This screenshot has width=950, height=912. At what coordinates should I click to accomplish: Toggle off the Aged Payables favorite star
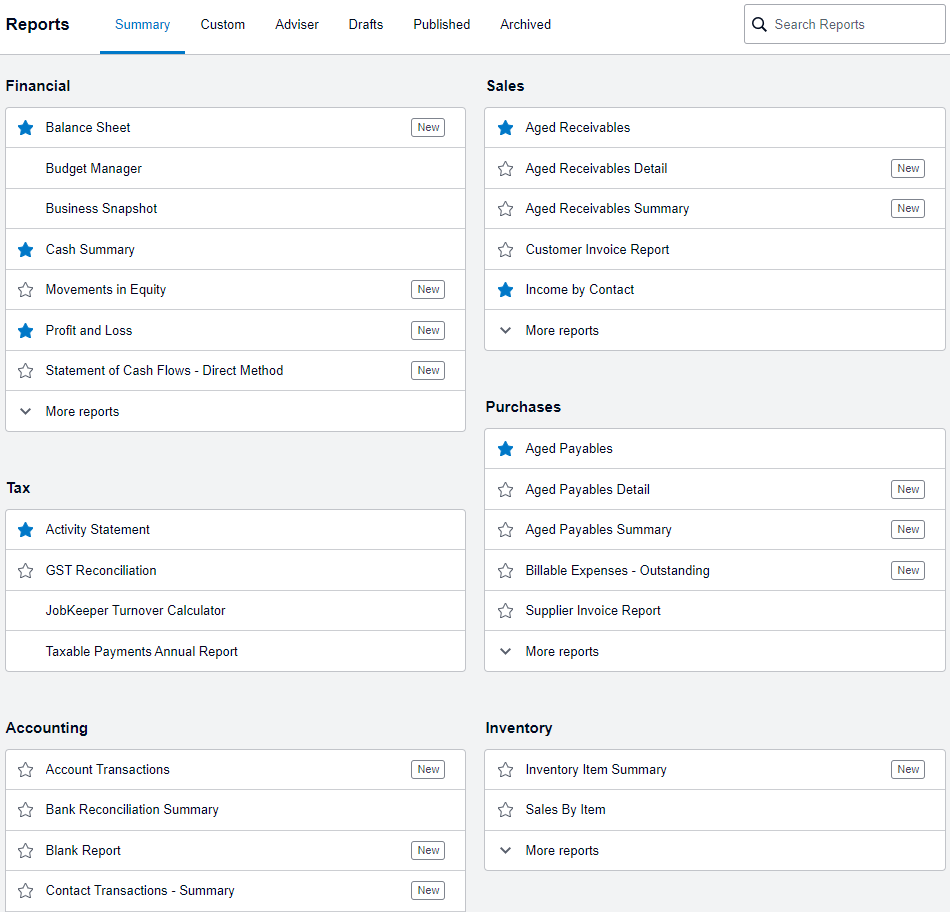[x=505, y=449]
